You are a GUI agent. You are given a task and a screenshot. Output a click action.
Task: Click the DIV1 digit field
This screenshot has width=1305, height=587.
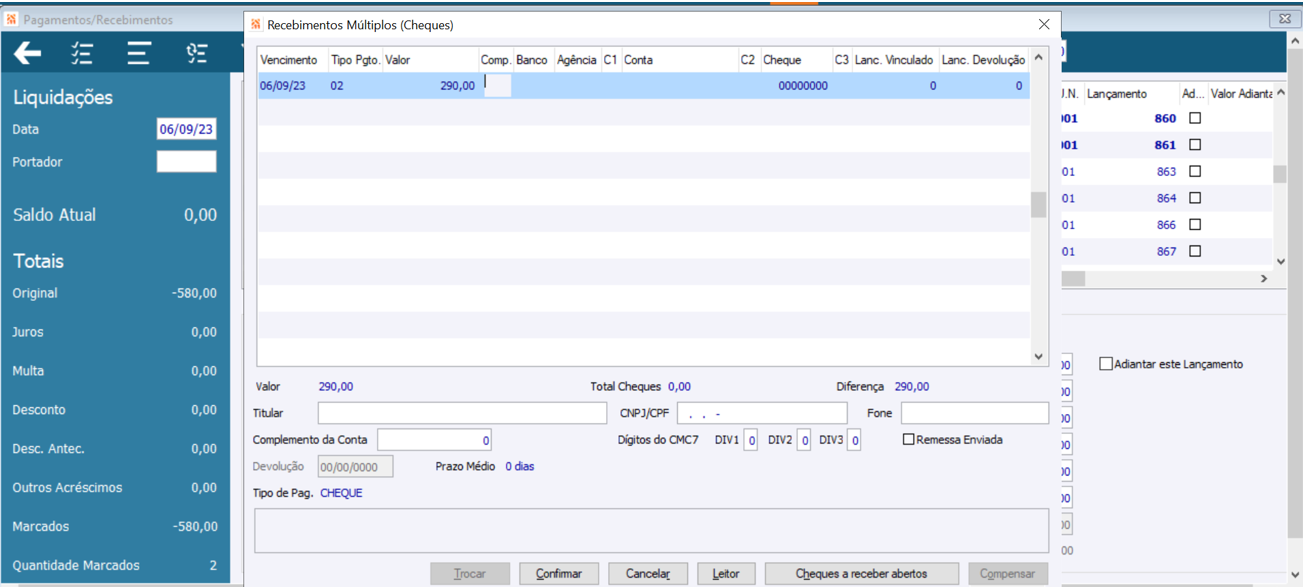tap(750, 440)
